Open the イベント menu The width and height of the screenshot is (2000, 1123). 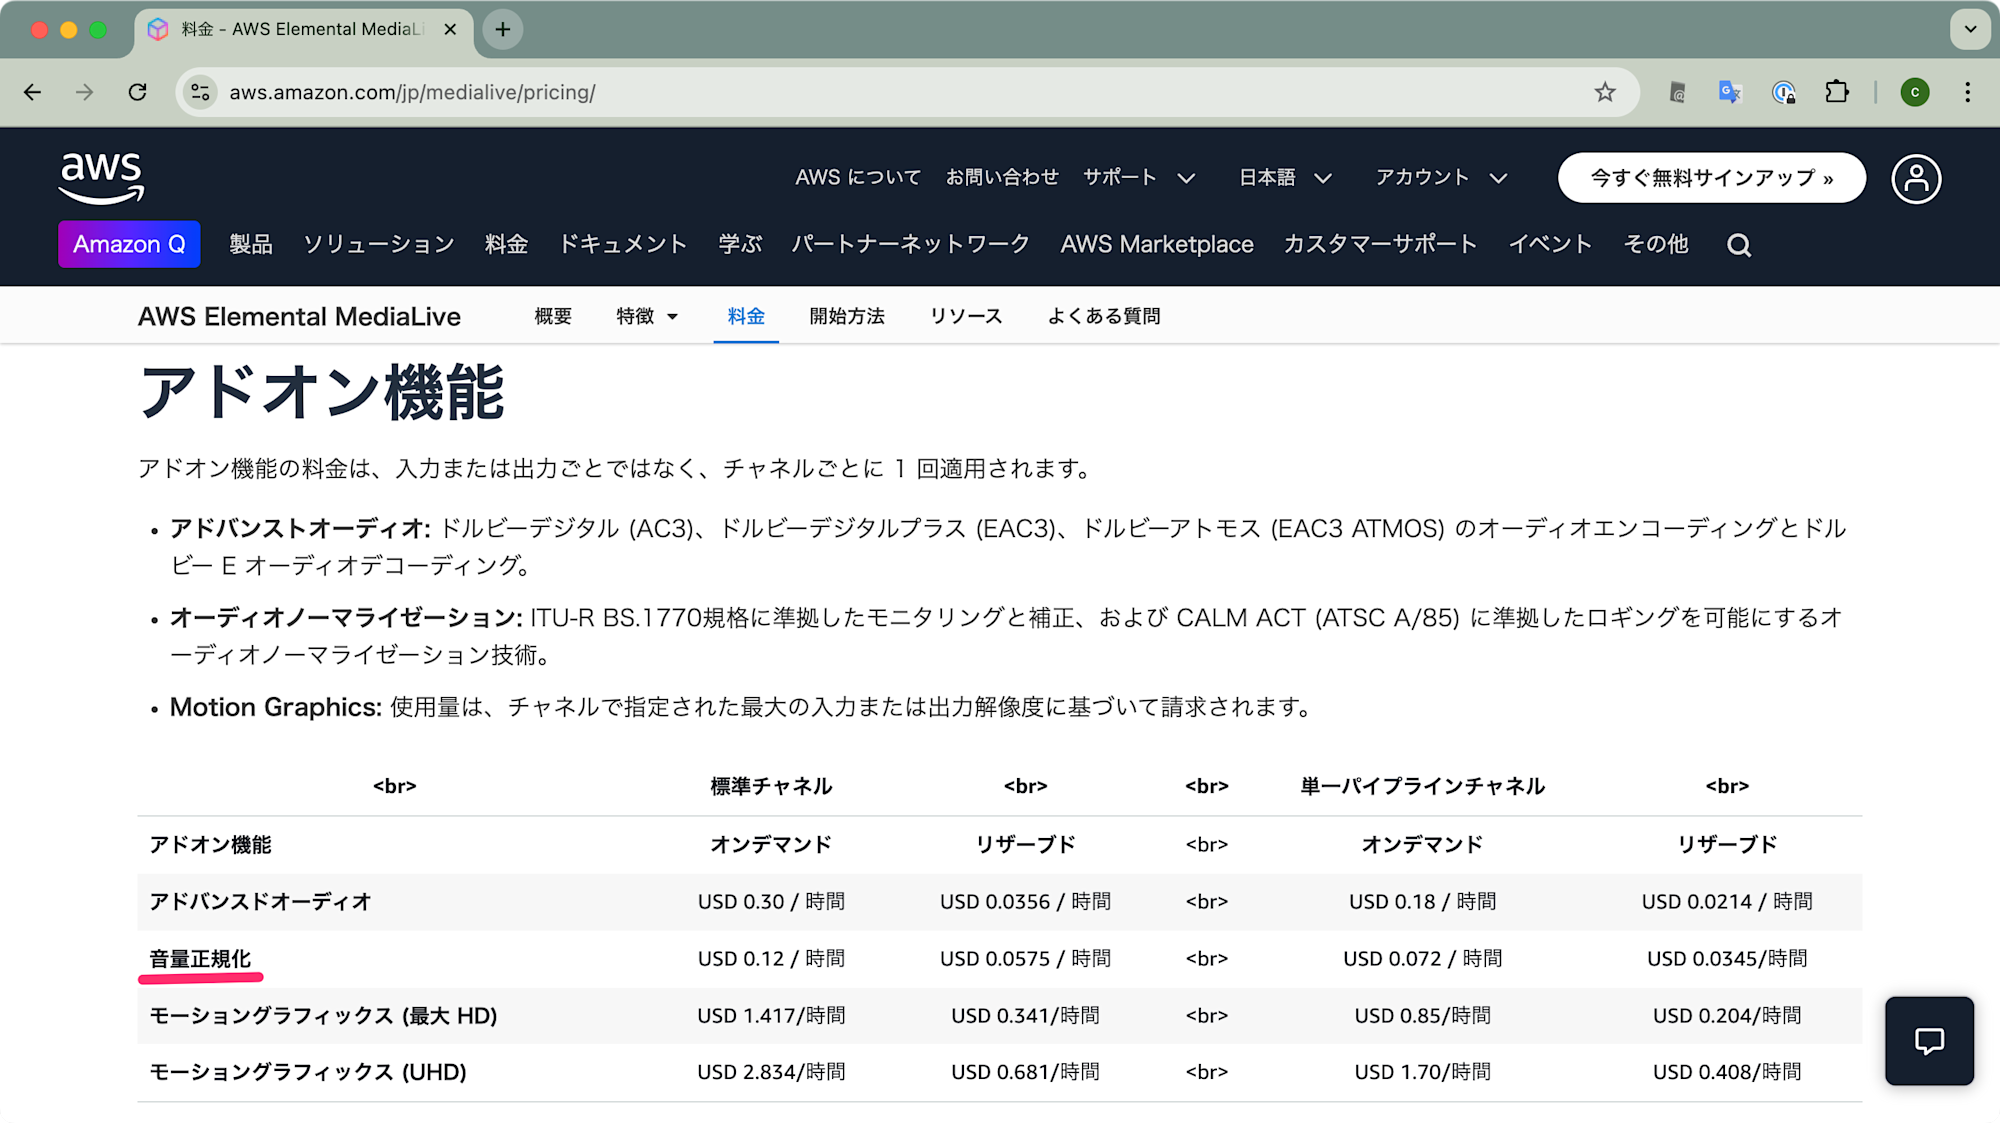[x=1550, y=244]
